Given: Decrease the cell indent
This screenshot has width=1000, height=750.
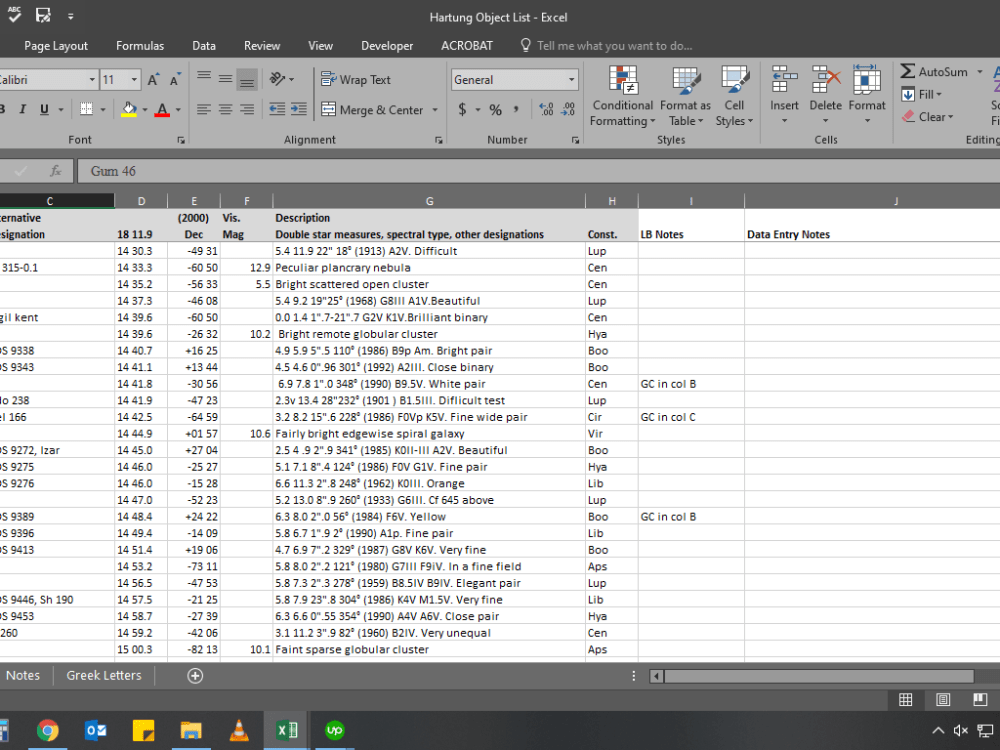Looking at the screenshot, I should point(277,110).
